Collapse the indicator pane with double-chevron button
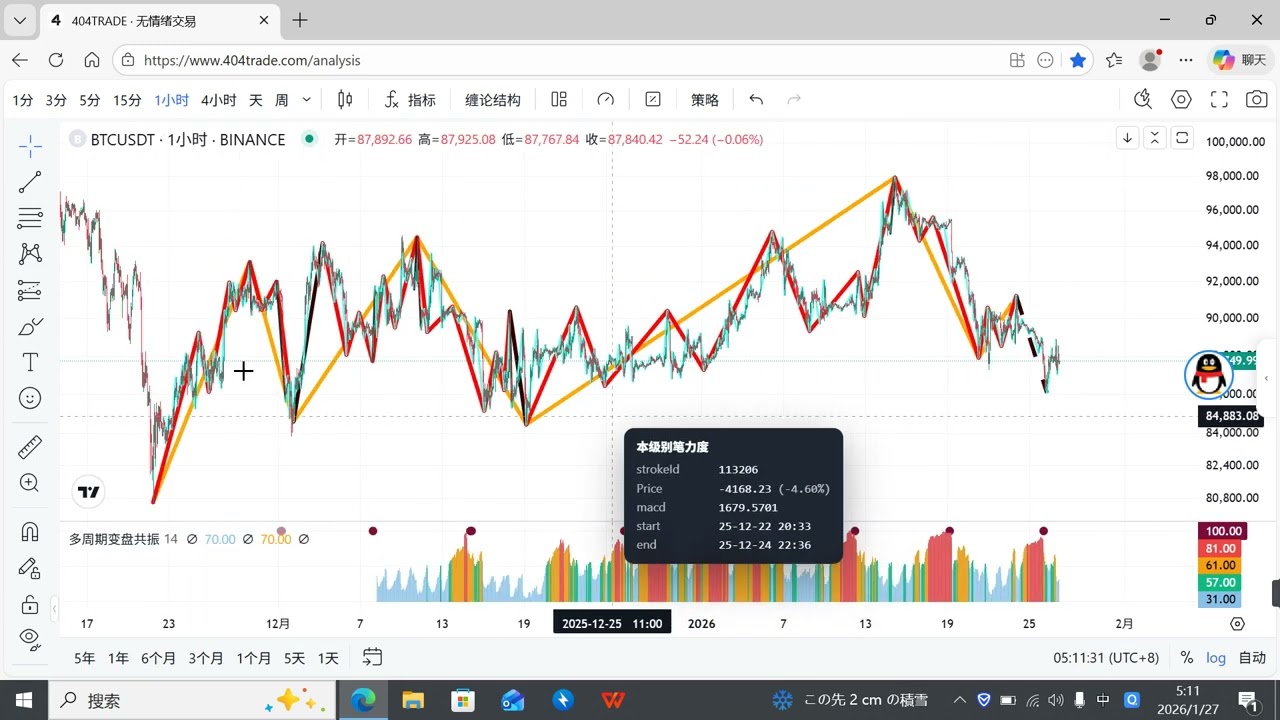 pos(1155,138)
